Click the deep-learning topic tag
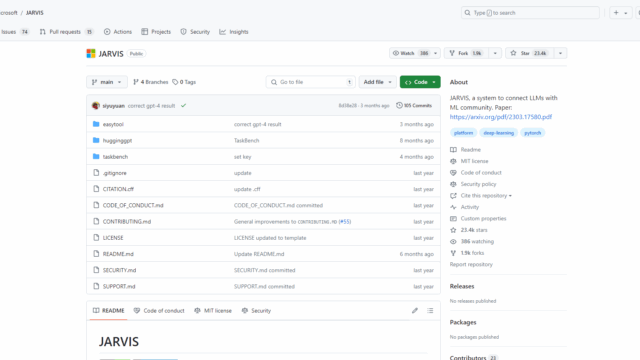The height and width of the screenshot is (360, 640). click(x=498, y=133)
